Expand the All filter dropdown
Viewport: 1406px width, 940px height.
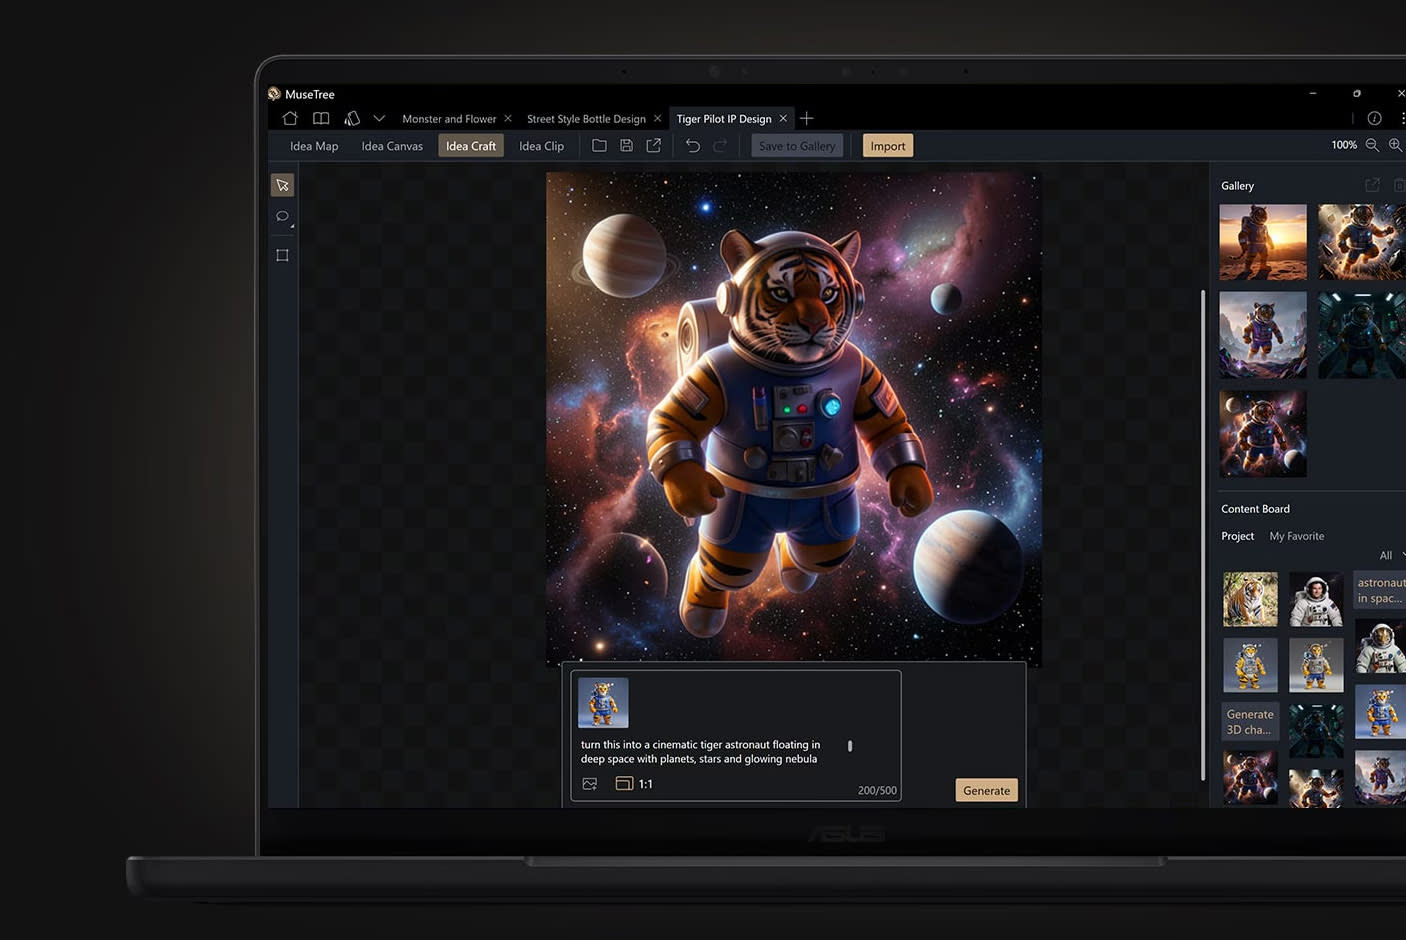tap(1391, 555)
